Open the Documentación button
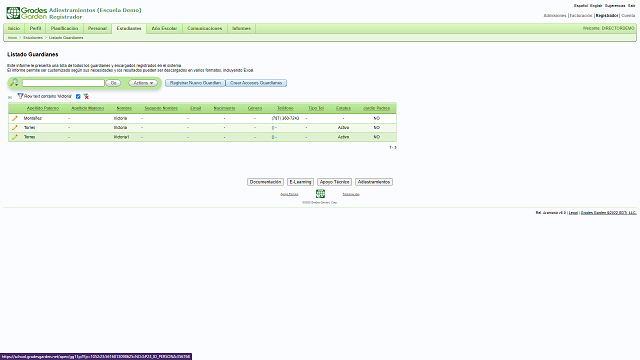 pyautogui.click(x=265, y=182)
